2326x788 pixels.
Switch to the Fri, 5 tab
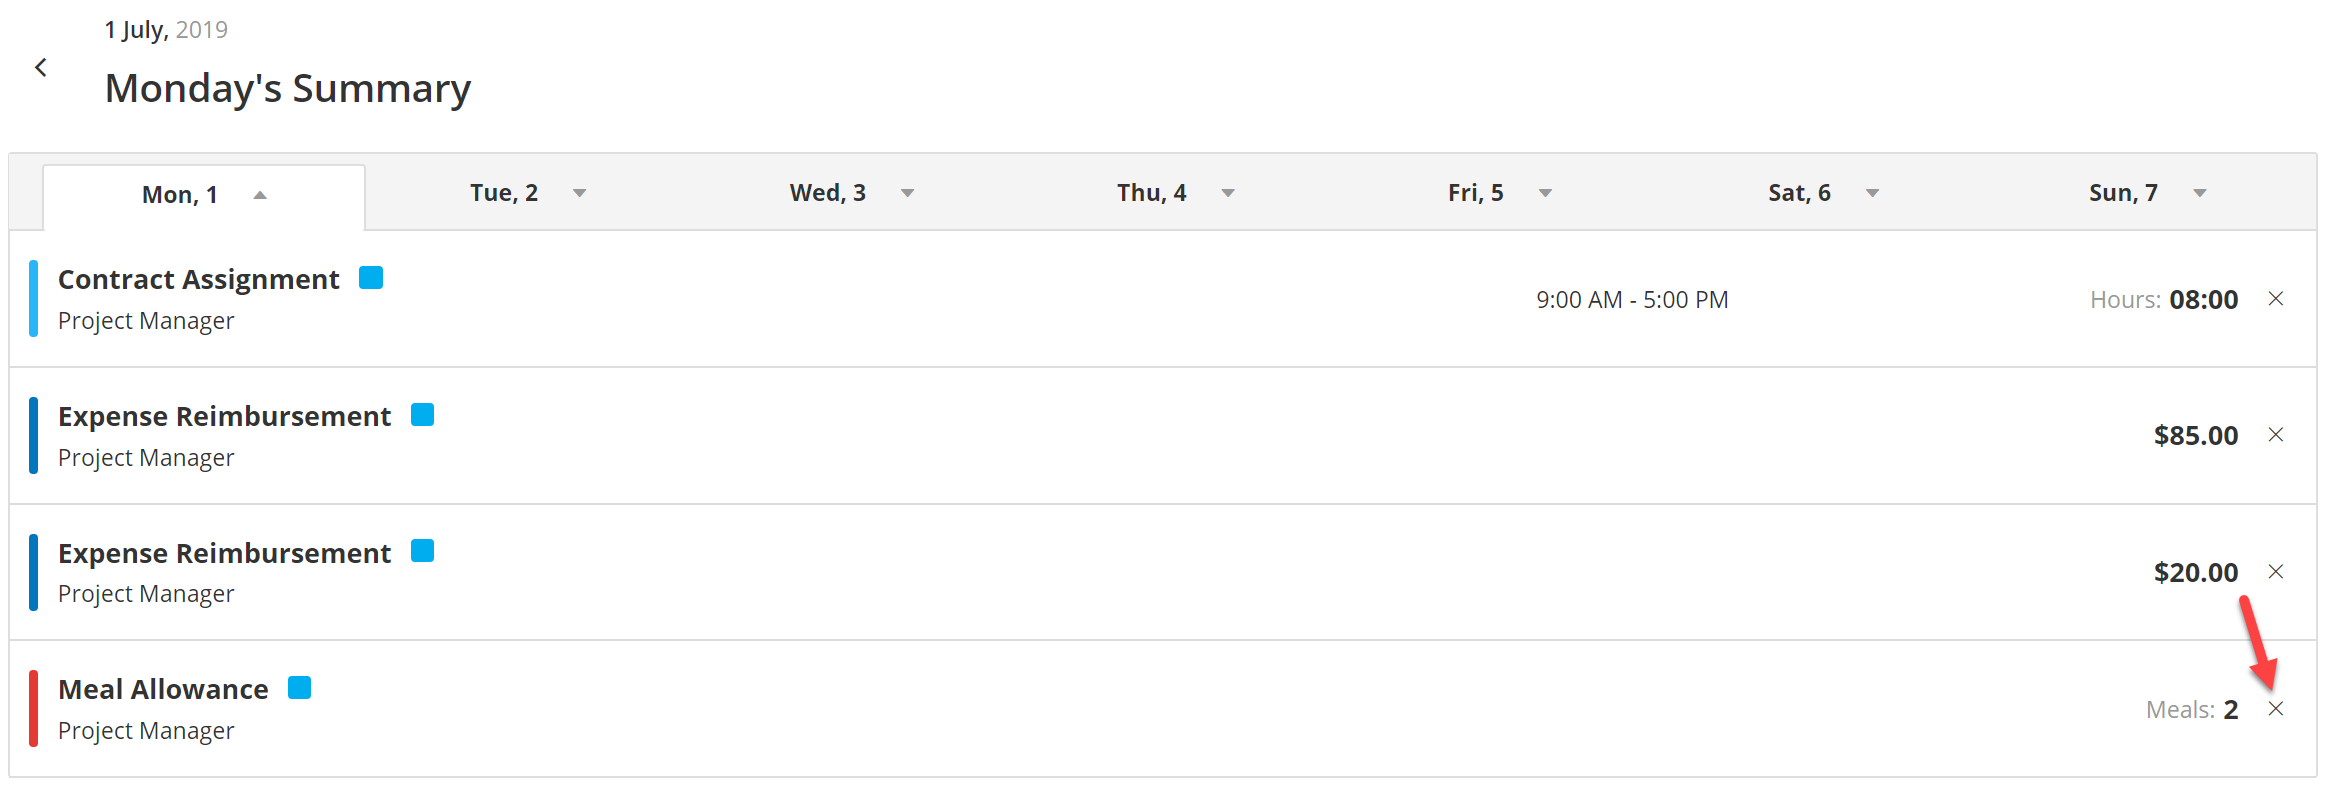point(1475,193)
